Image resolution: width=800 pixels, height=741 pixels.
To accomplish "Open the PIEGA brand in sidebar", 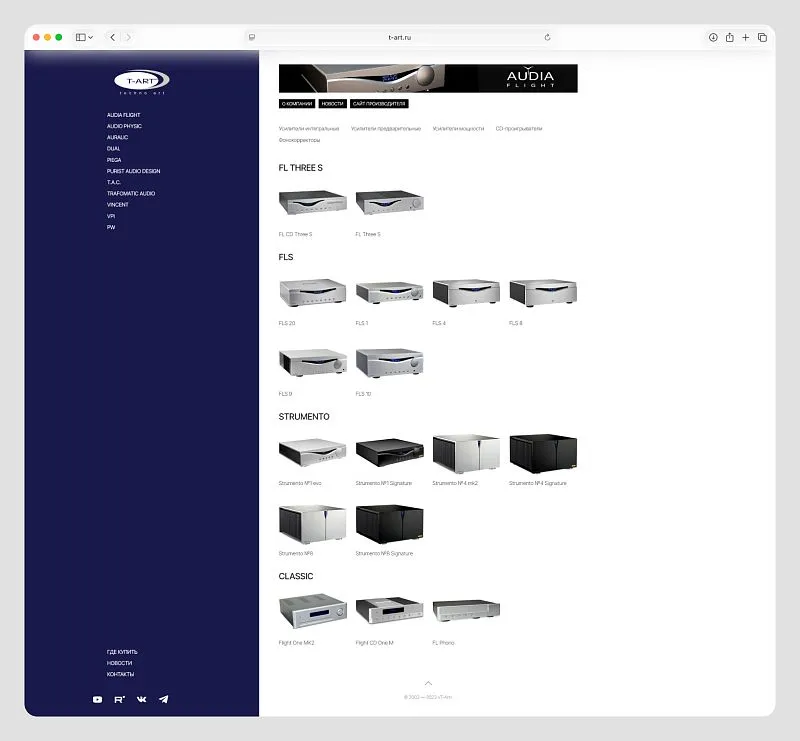I will [x=114, y=160].
